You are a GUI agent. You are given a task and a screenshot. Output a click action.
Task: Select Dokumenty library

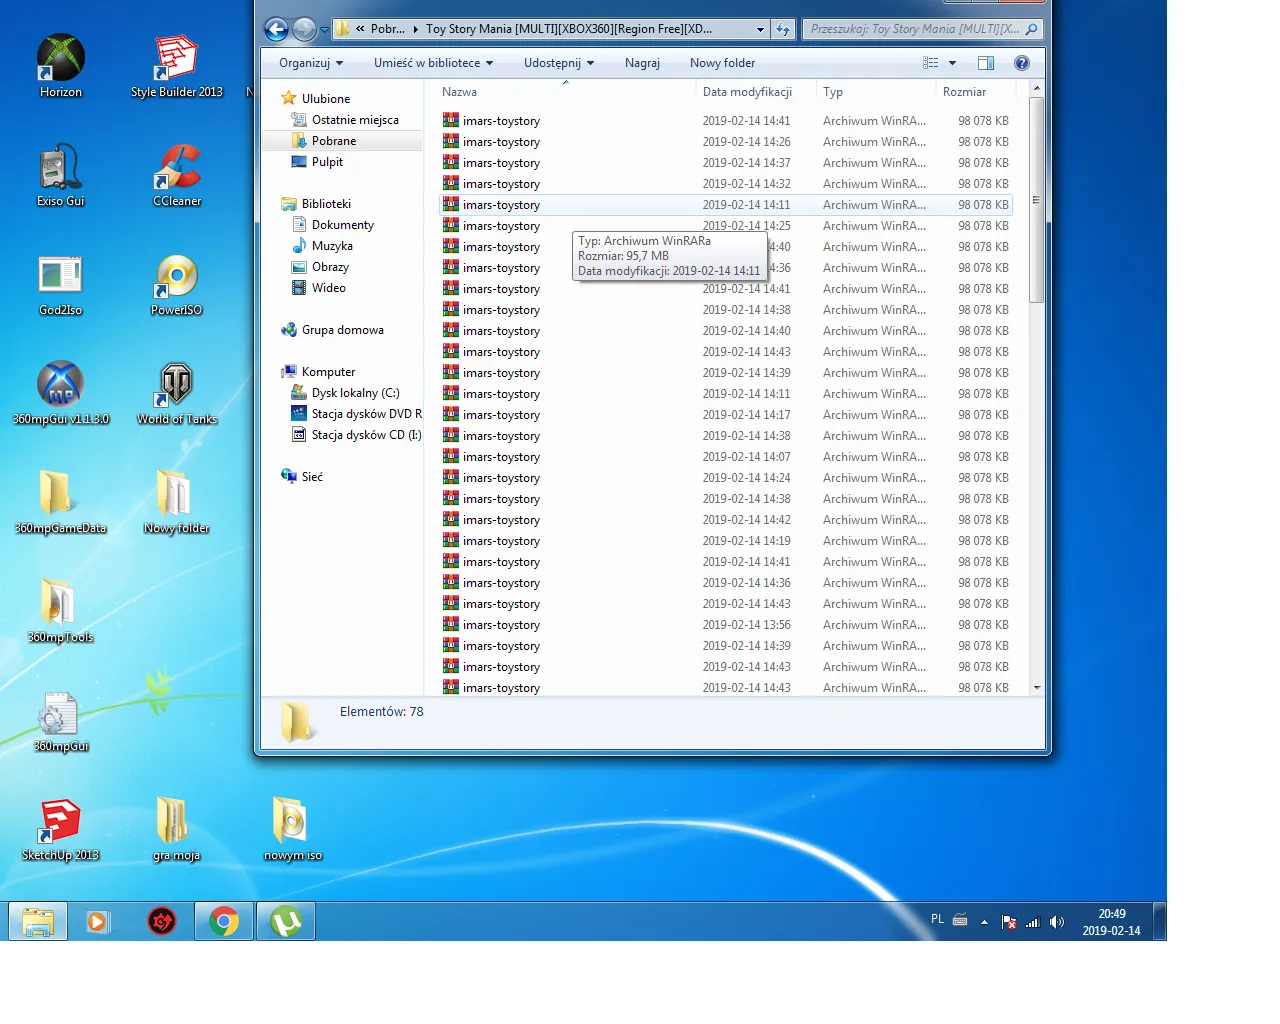coord(343,225)
